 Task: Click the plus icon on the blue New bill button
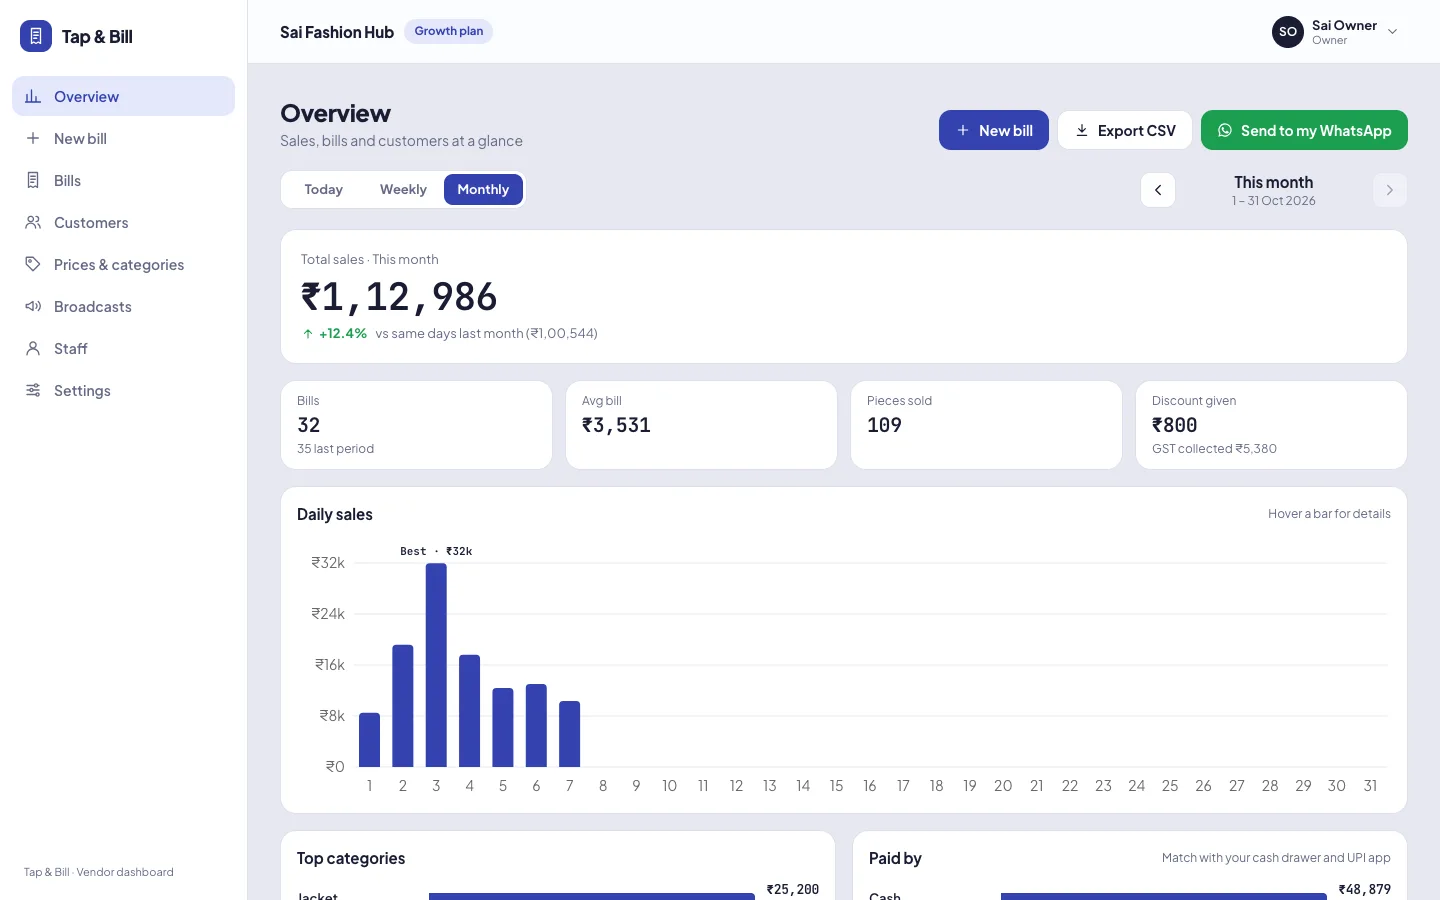[x=963, y=130]
